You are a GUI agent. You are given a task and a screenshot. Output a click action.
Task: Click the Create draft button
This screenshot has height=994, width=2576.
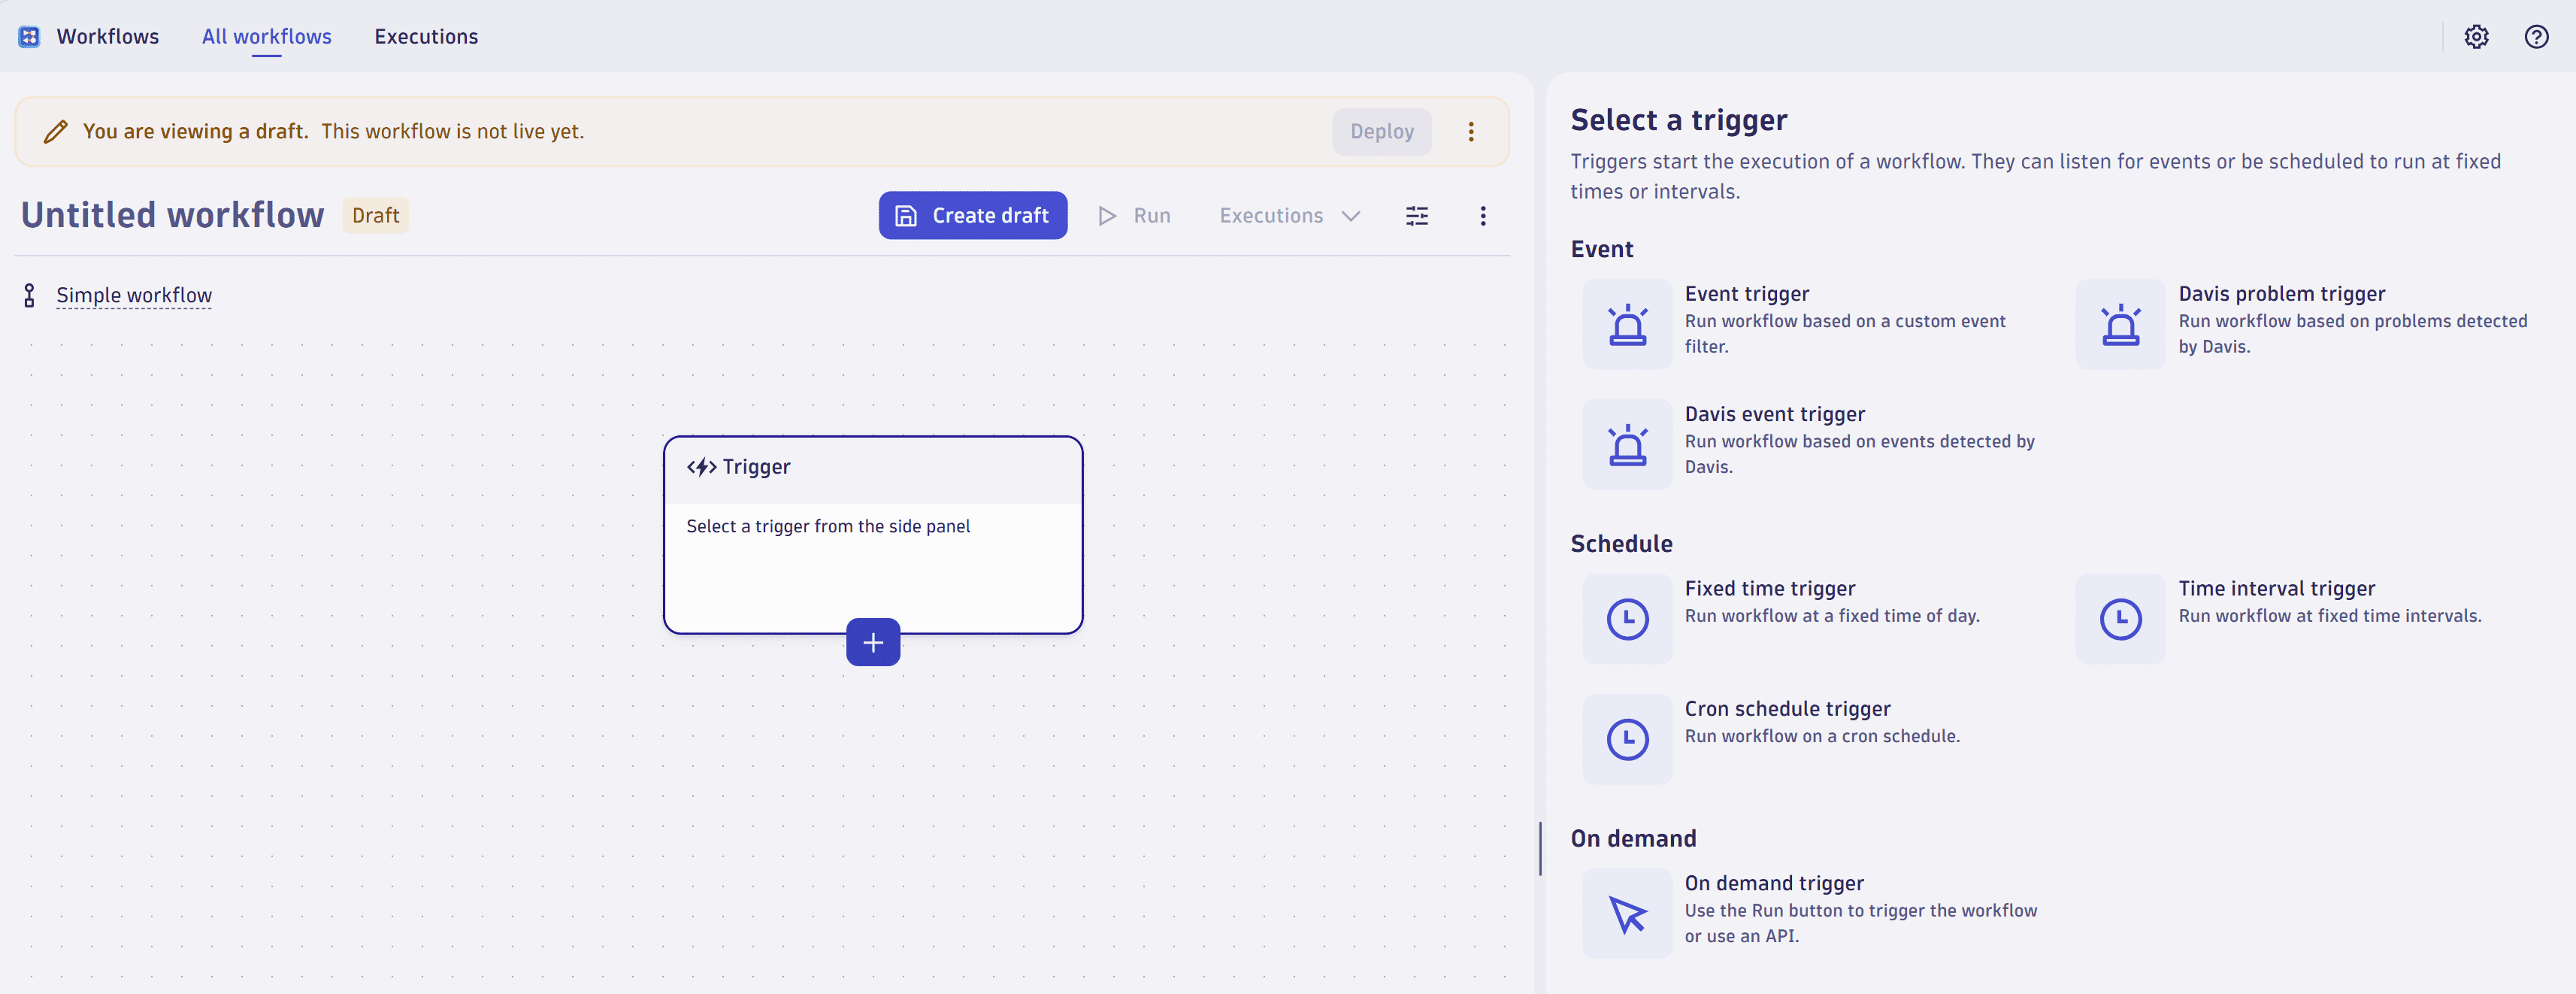coord(973,216)
